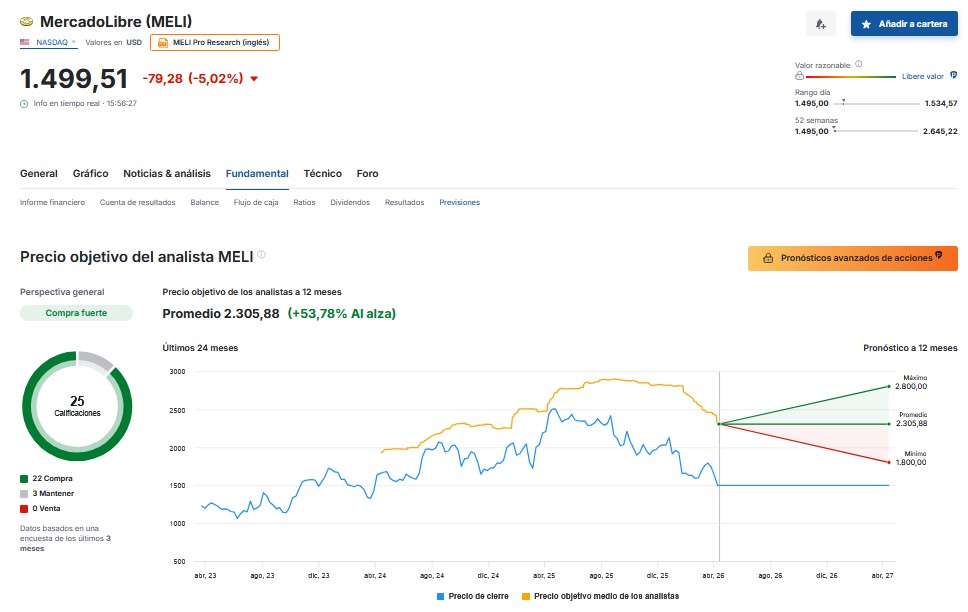Image resolution: width=968 pixels, height=612 pixels.
Task: Click the 52 semanas range slider
Action: 875,131
